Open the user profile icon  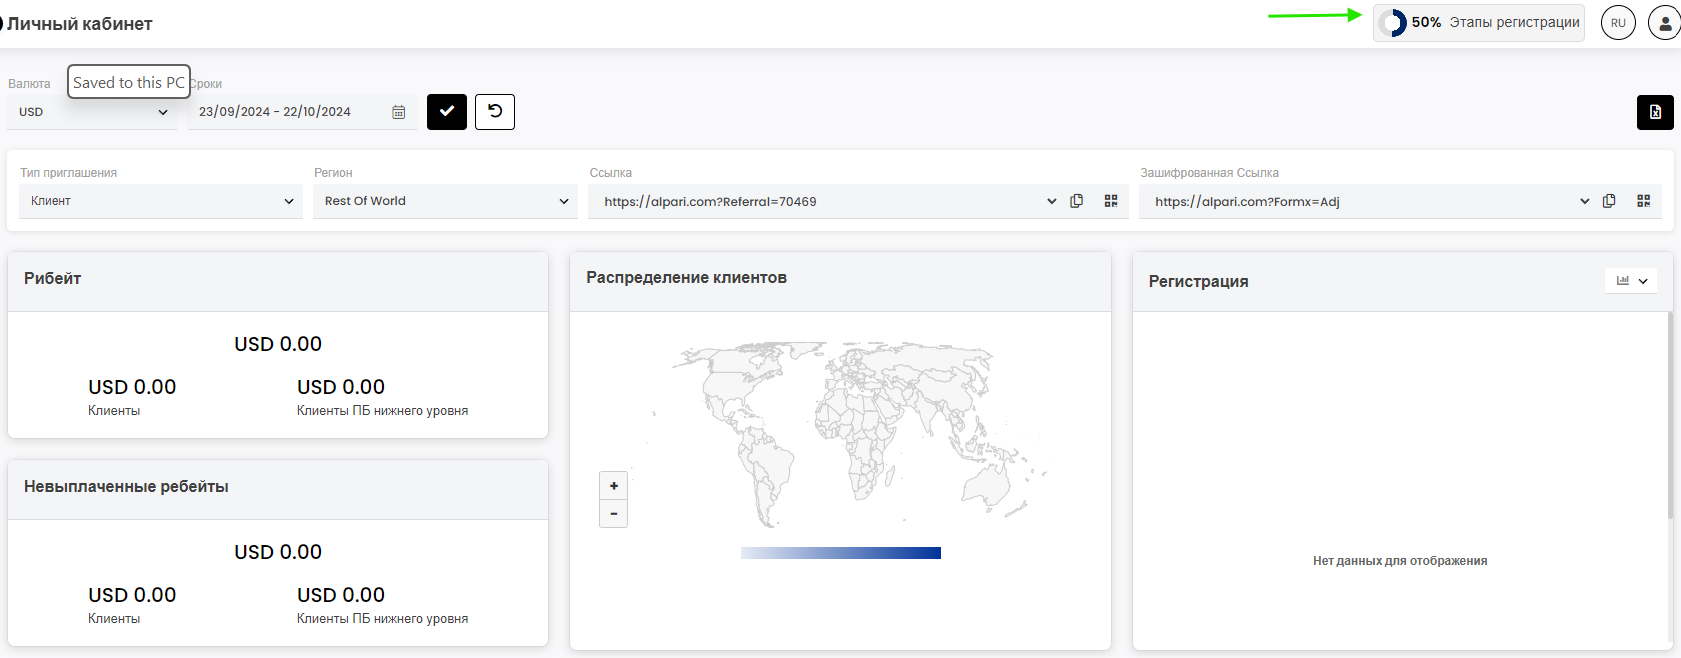click(1664, 23)
